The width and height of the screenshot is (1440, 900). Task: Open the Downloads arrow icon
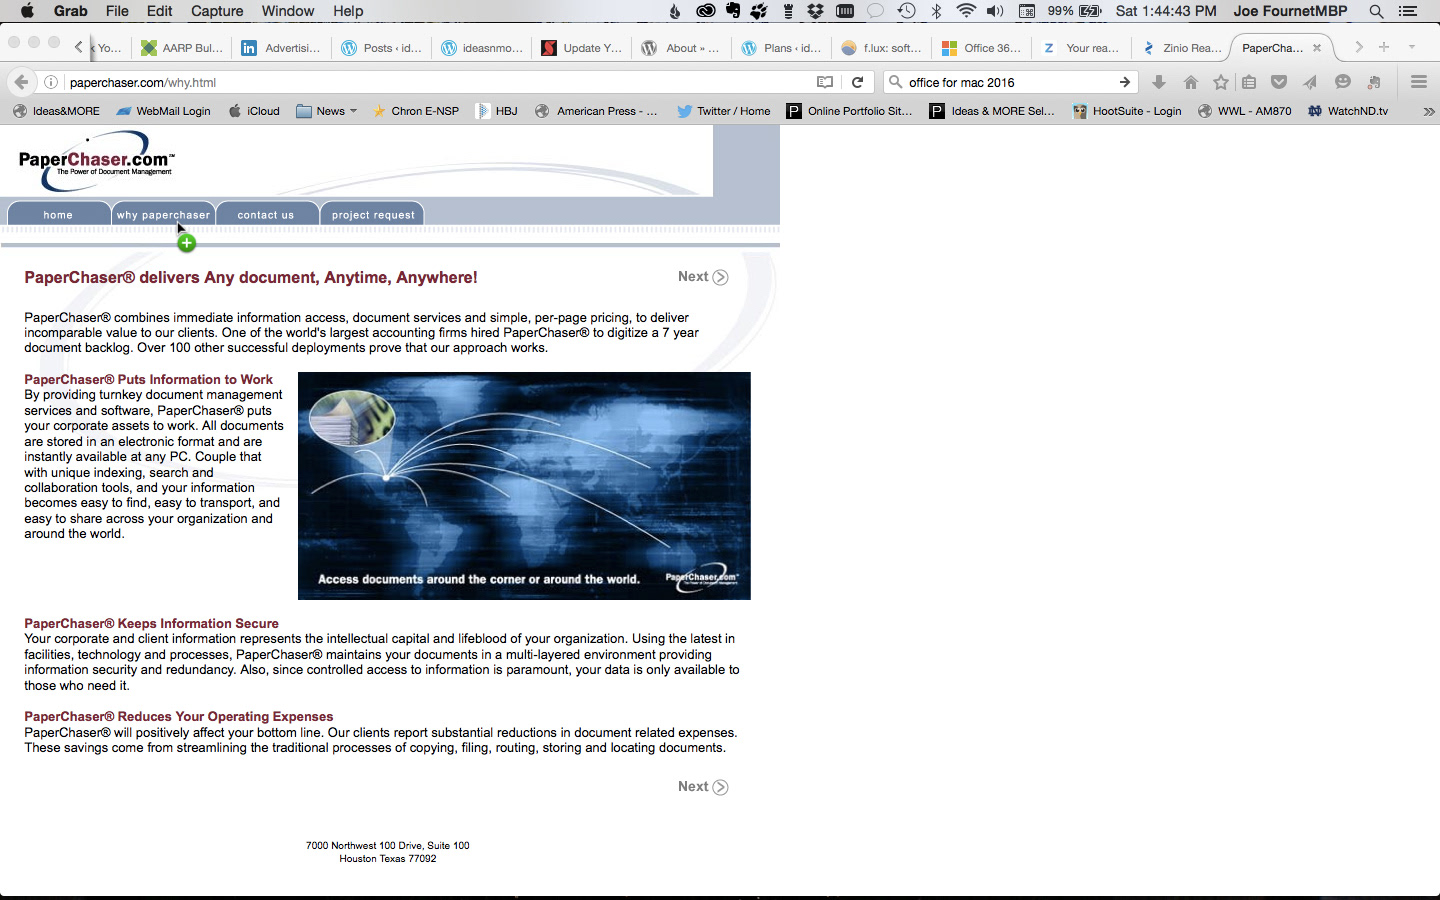(x=1159, y=82)
